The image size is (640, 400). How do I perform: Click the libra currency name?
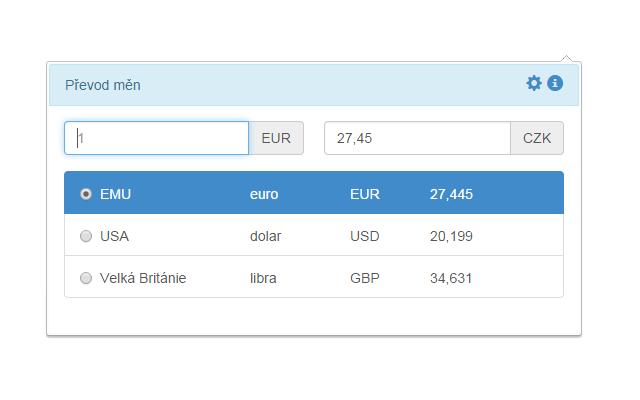[264, 278]
